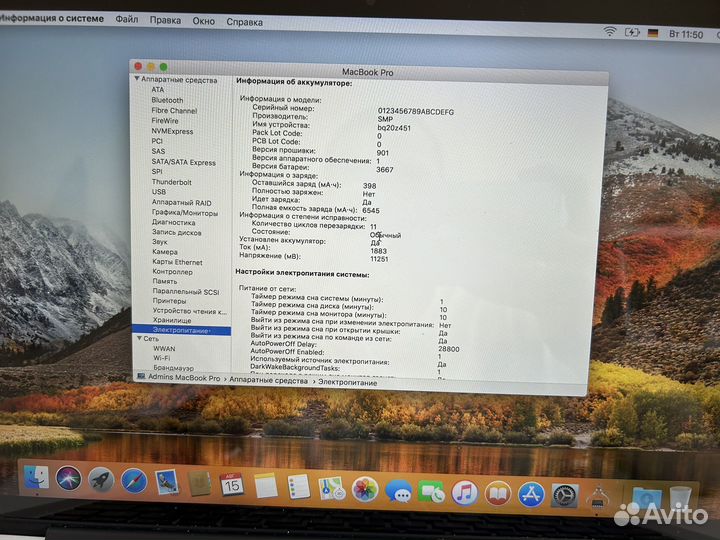
Task: Click full capacity value 6545
Action: 371,210
